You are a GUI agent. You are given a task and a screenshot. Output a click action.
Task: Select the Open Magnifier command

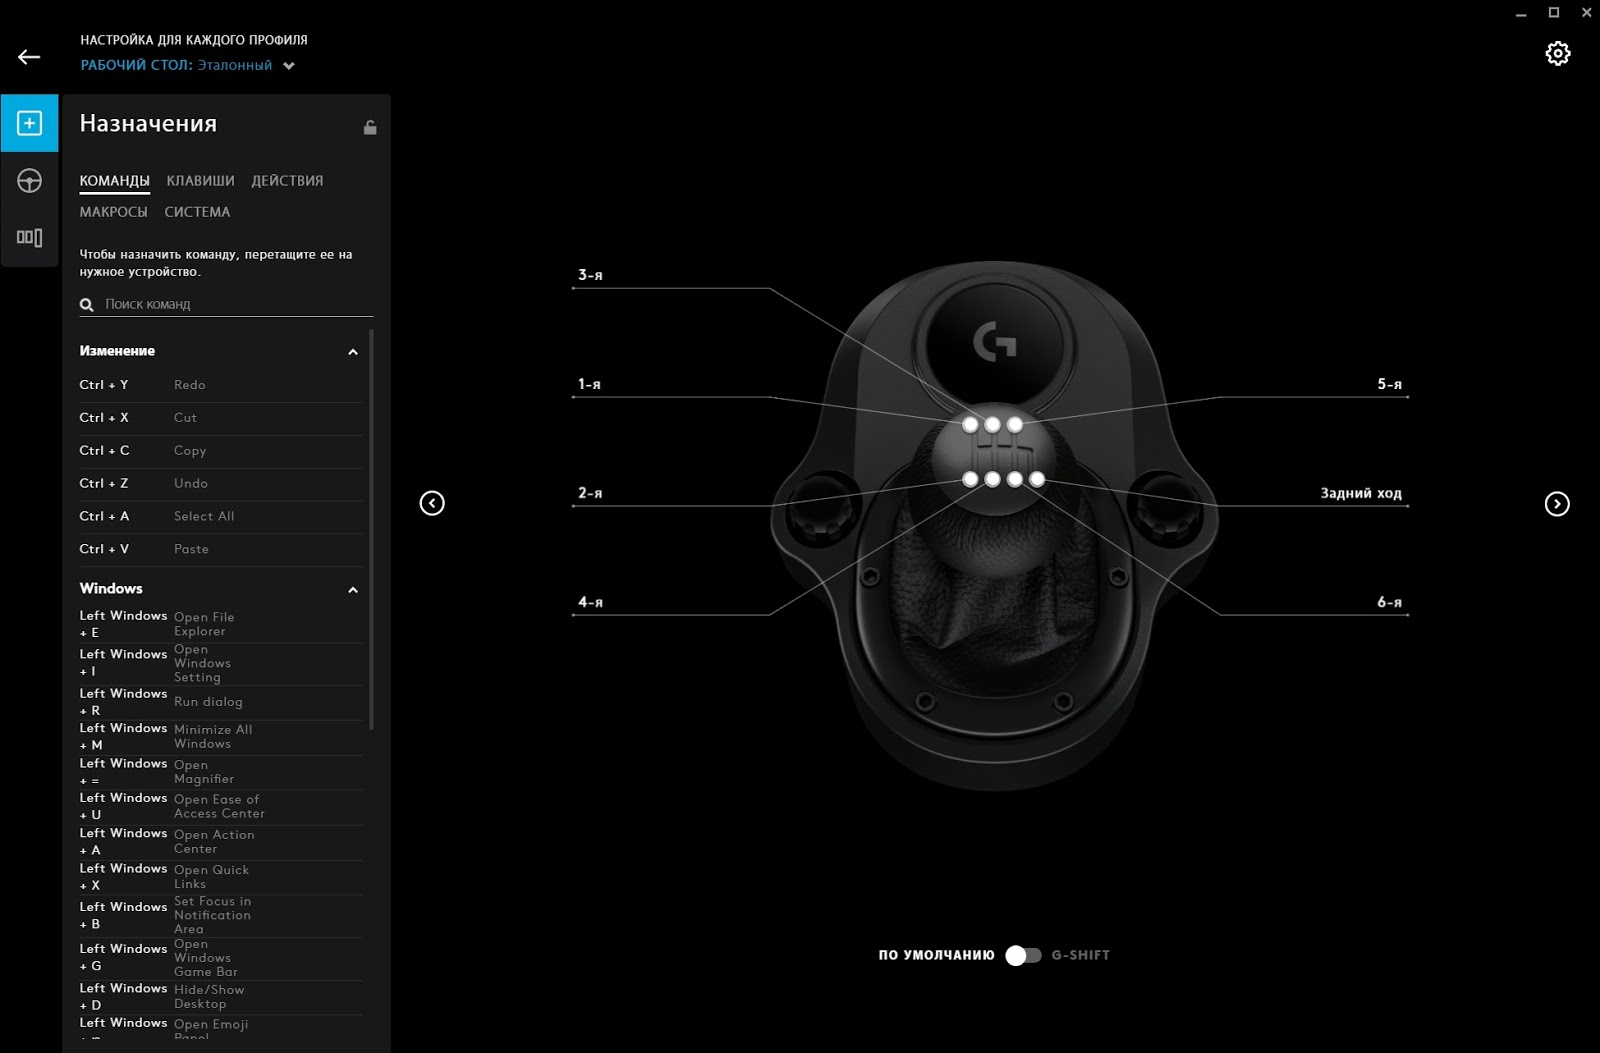pos(221,772)
